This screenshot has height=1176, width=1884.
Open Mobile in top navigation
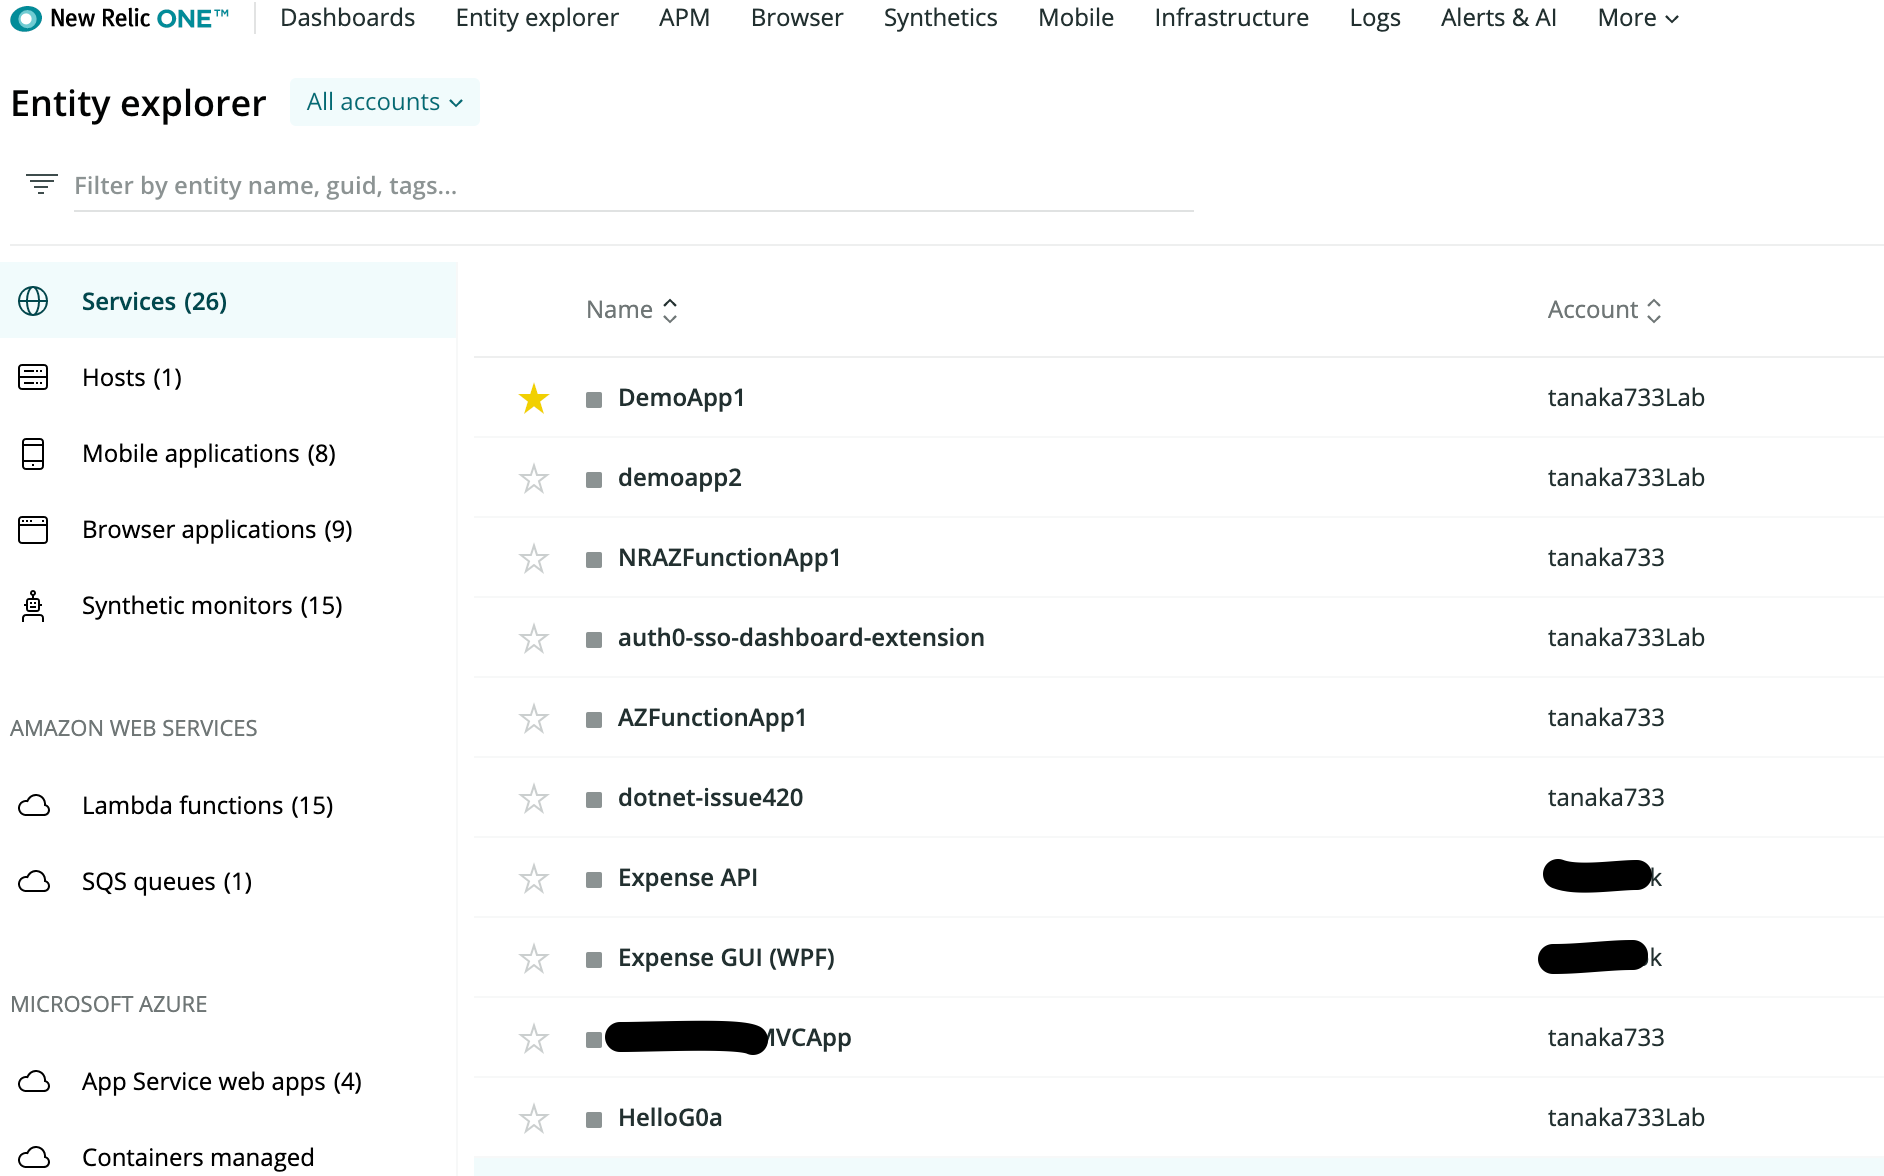tap(1076, 18)
